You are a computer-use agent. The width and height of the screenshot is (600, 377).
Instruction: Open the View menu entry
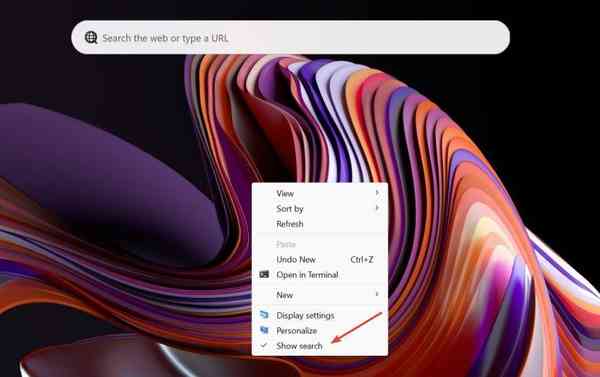(320, 193)
